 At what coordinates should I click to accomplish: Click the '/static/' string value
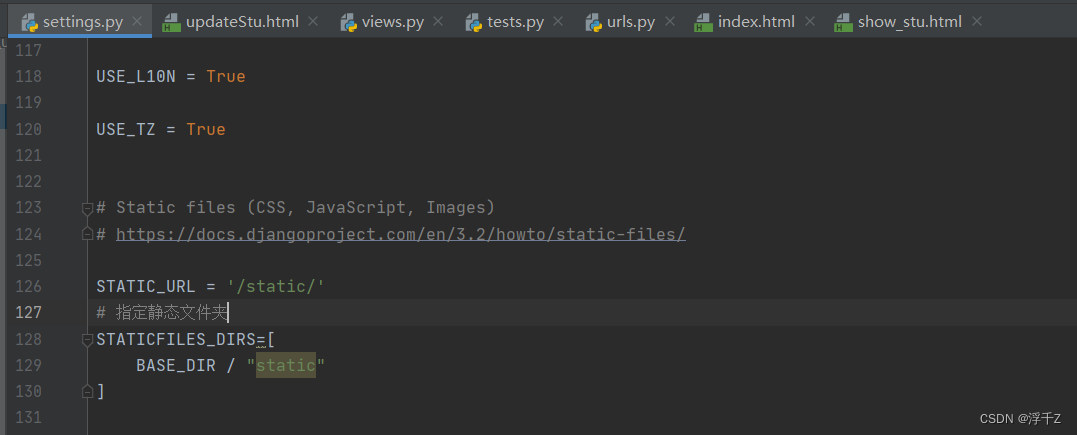pos(275,286)
